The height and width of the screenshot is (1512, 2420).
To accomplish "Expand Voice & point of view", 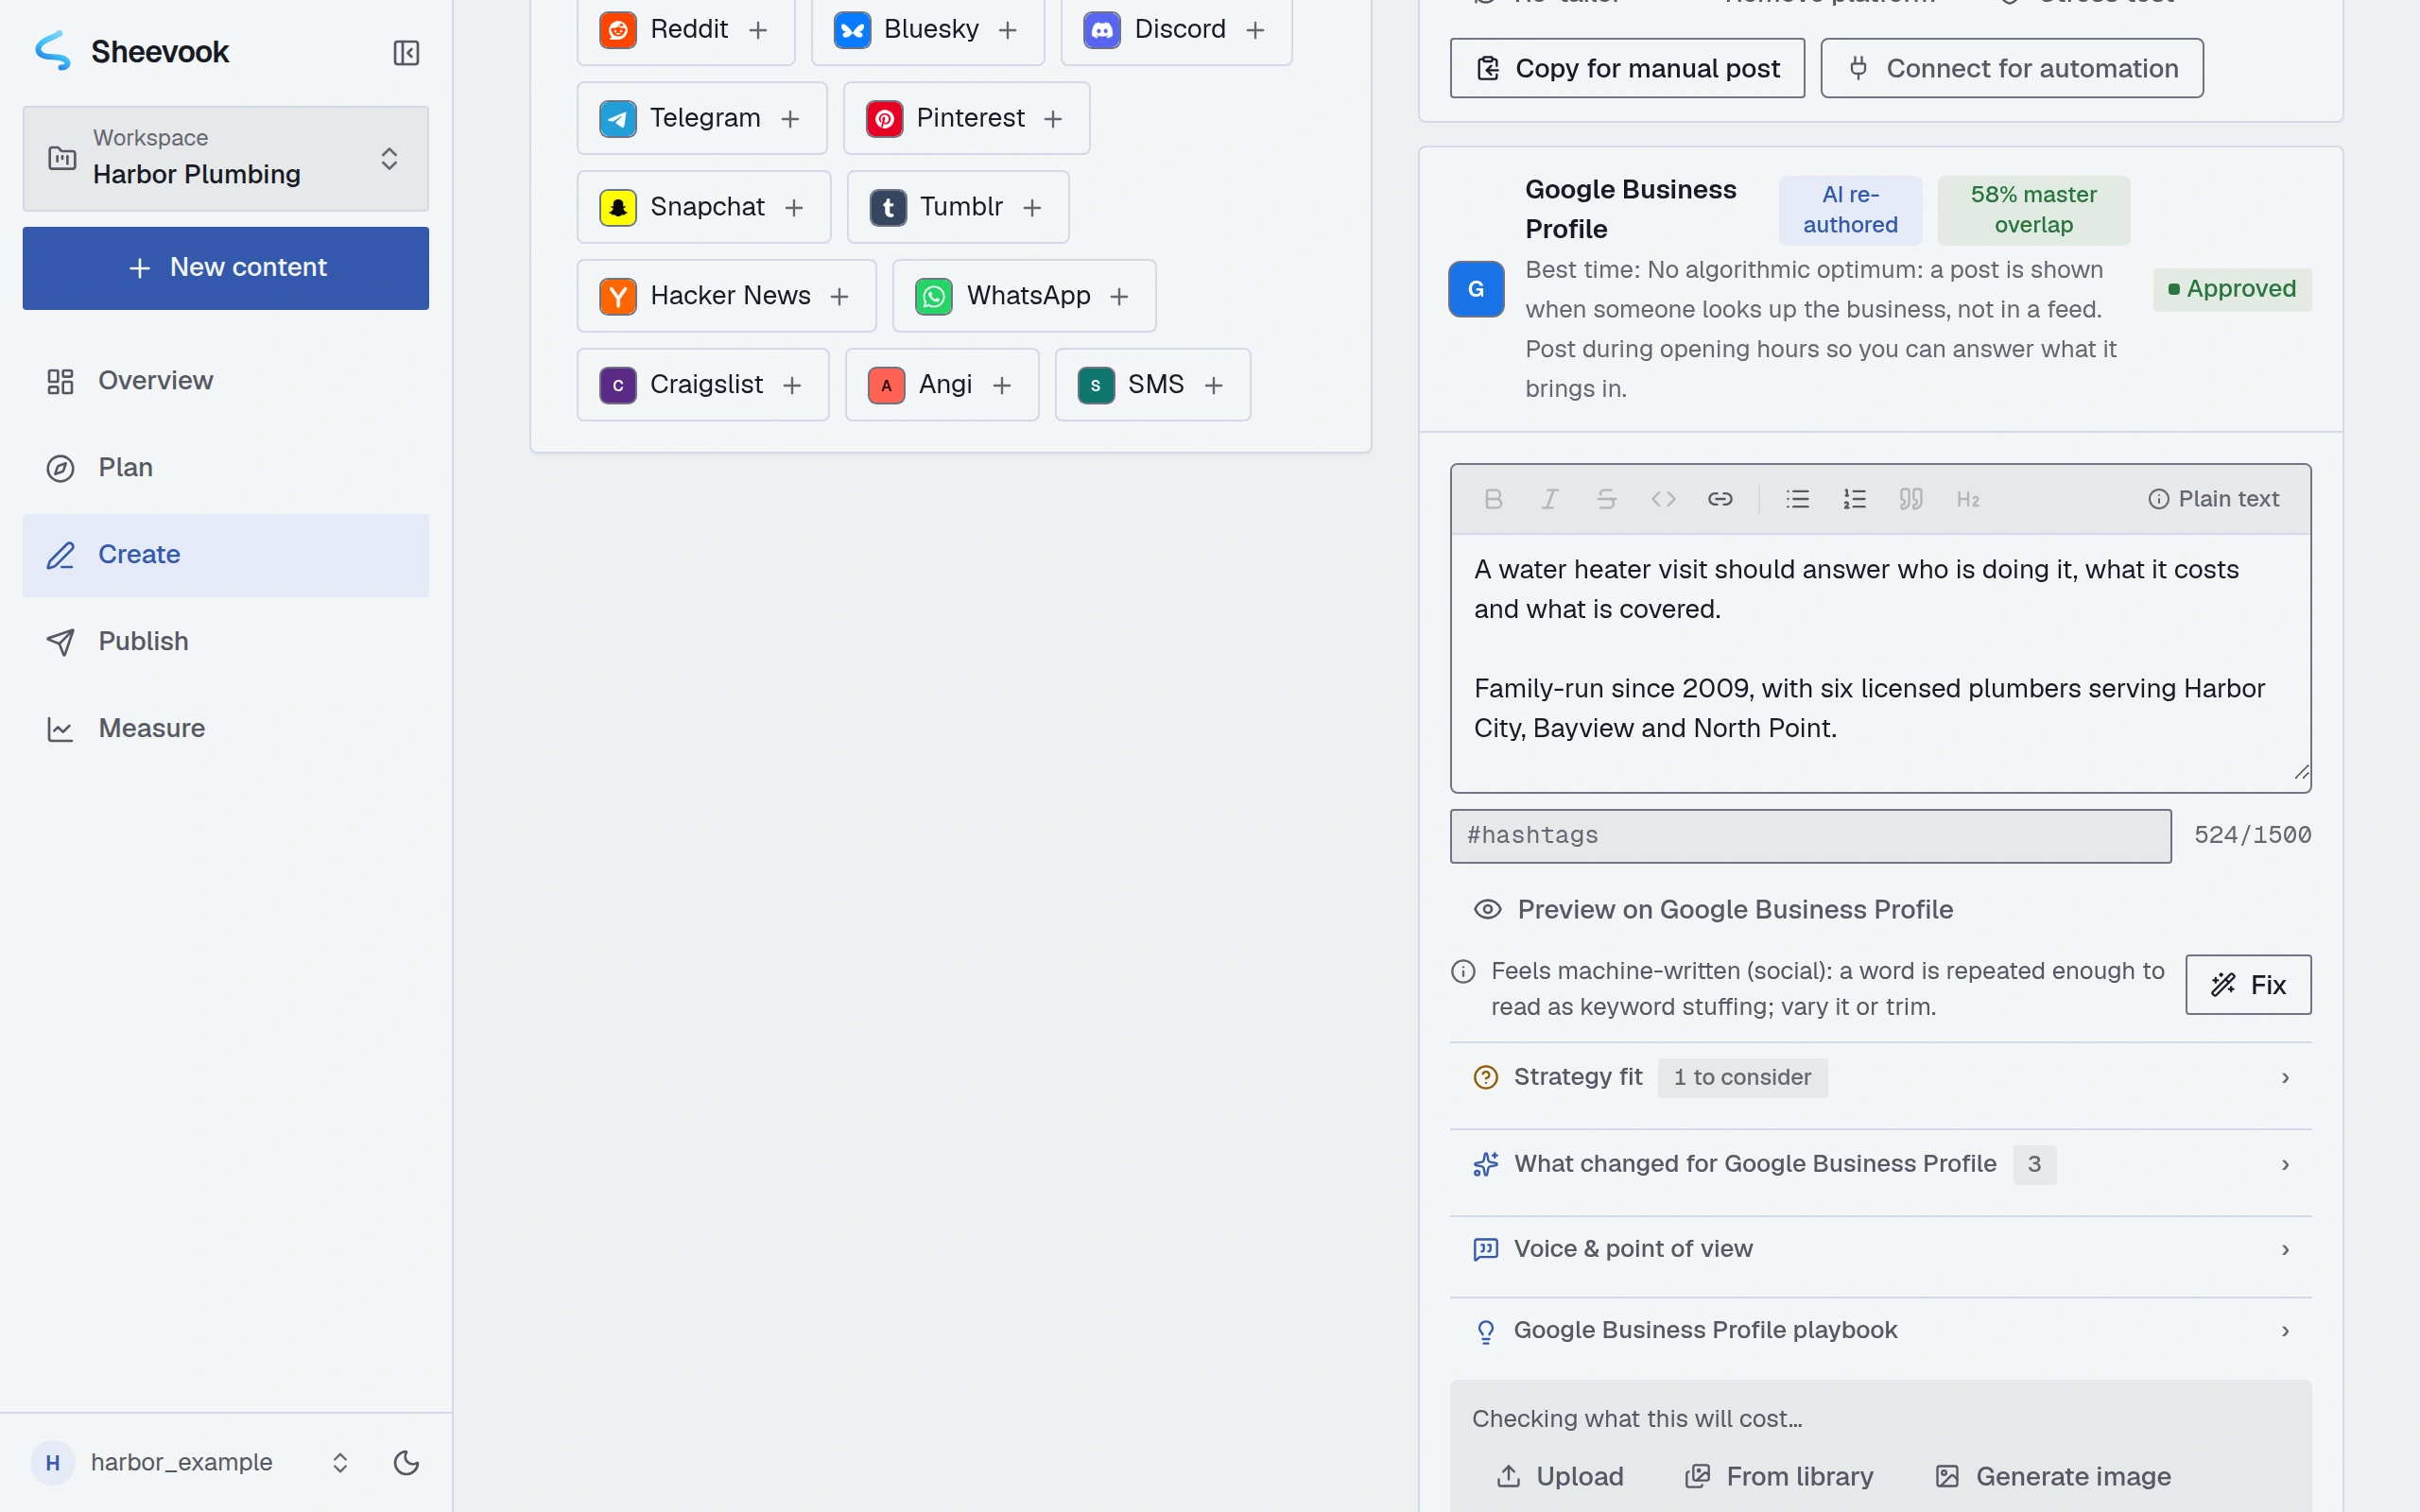I will tap(1880, 1249).
